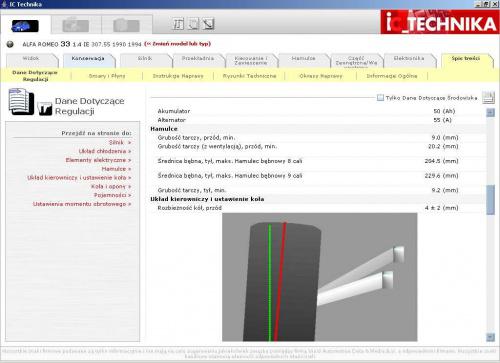
Task: Click the vertical scrollbar thumb of data list
Action: (x=490, y=200)
